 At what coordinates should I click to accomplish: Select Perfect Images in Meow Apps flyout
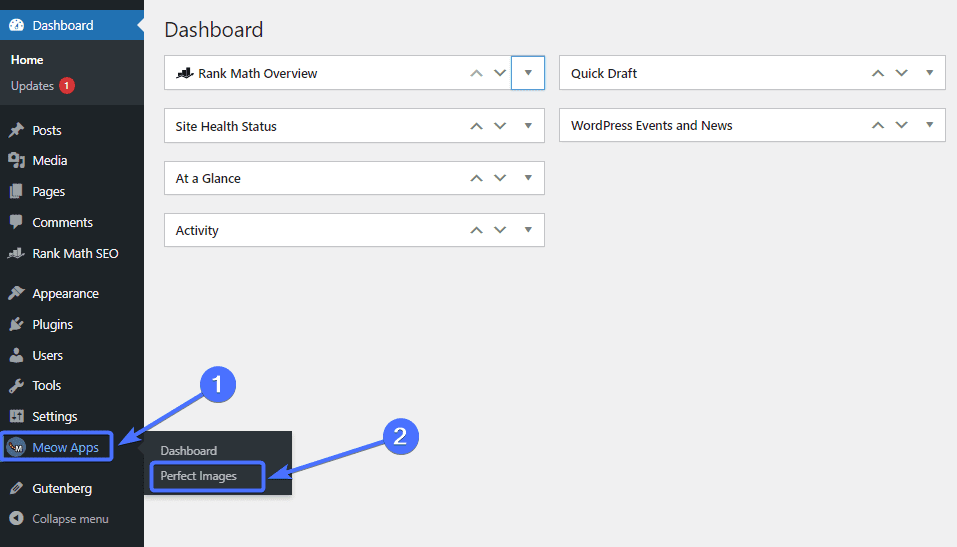[198, 476]
